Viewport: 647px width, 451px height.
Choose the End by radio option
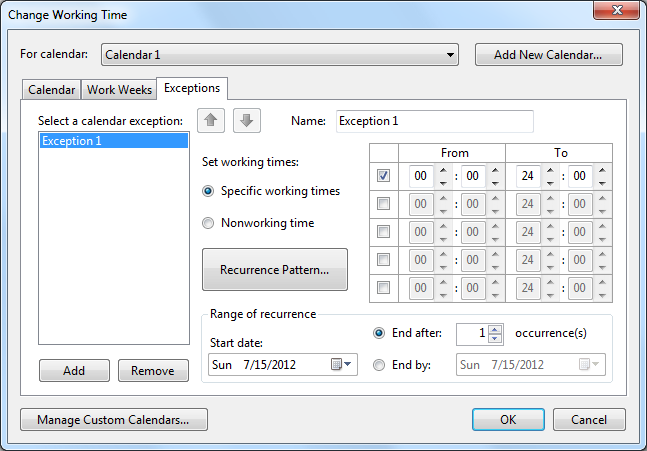[378, 365]
